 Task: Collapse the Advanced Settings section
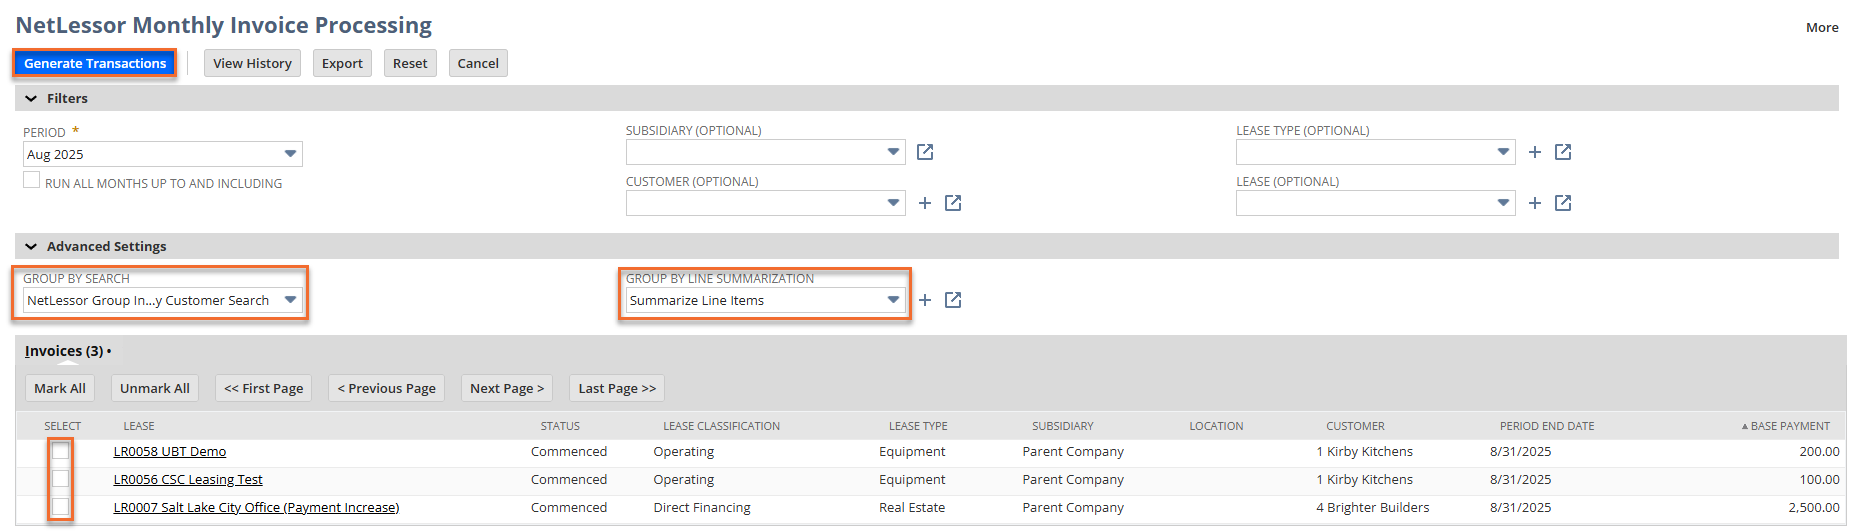click(x=31, y=246)
